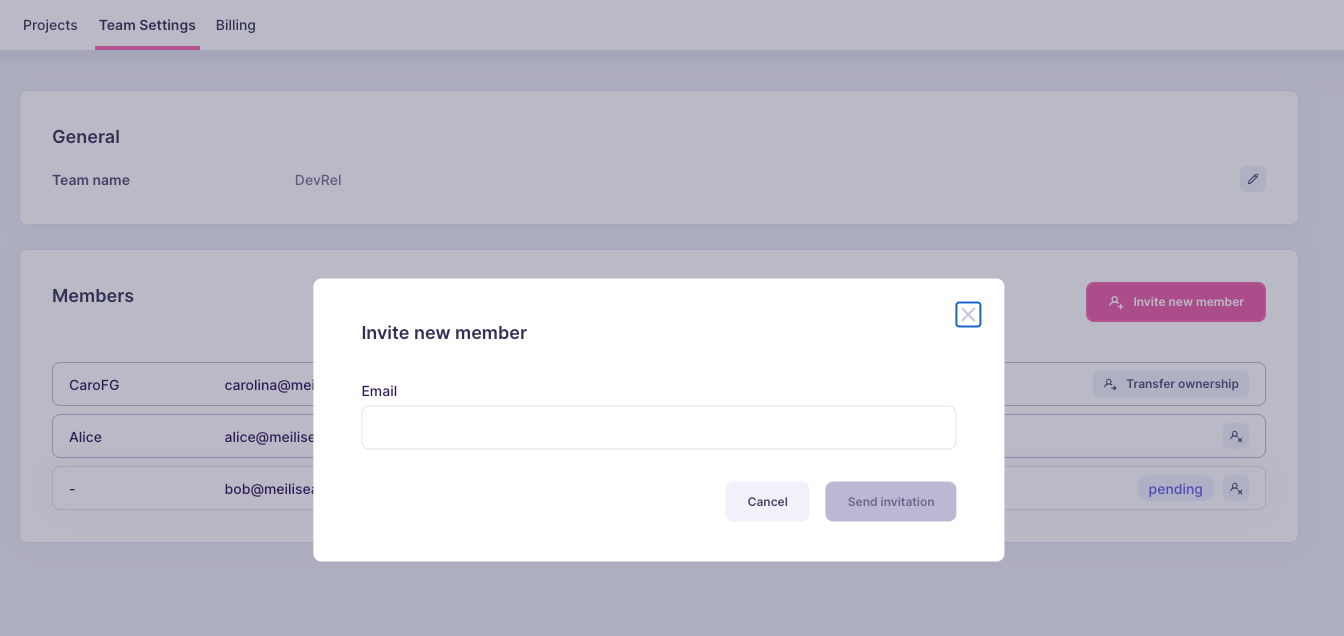Image resolution: width=1344 pixels, height=636 pixels.
Task: Remove Alice using the remove-user icon
Action: click(x=1236, y=437)
